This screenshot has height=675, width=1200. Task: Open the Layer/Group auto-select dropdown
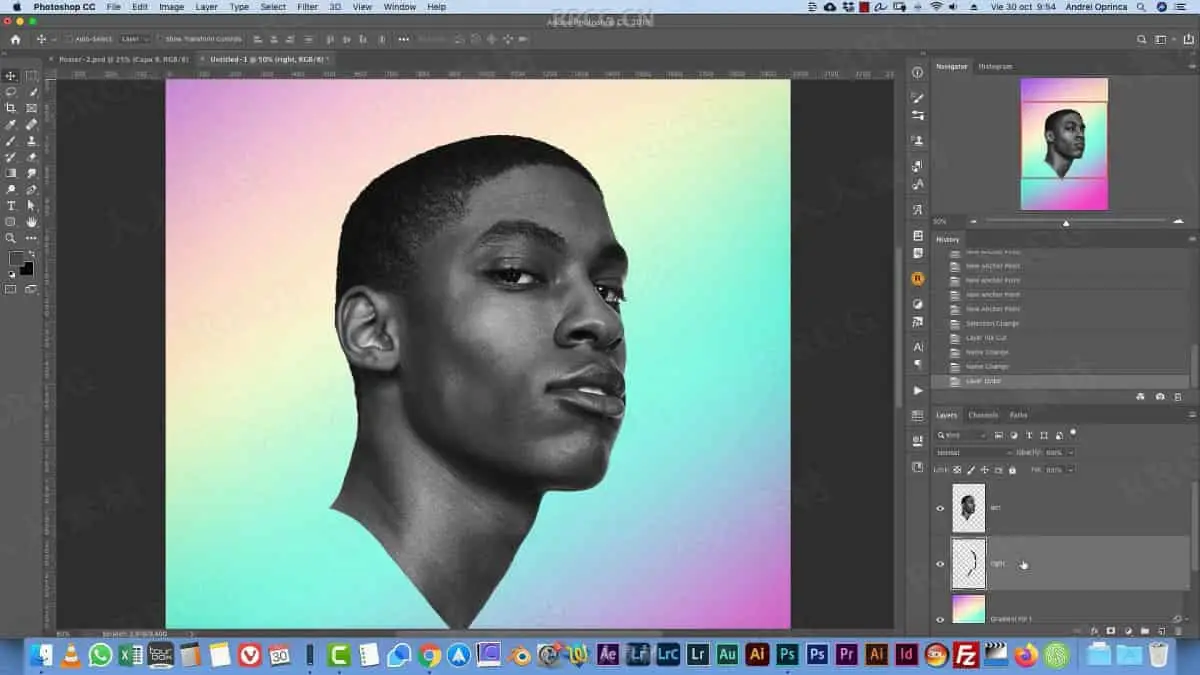coord(134,39)
